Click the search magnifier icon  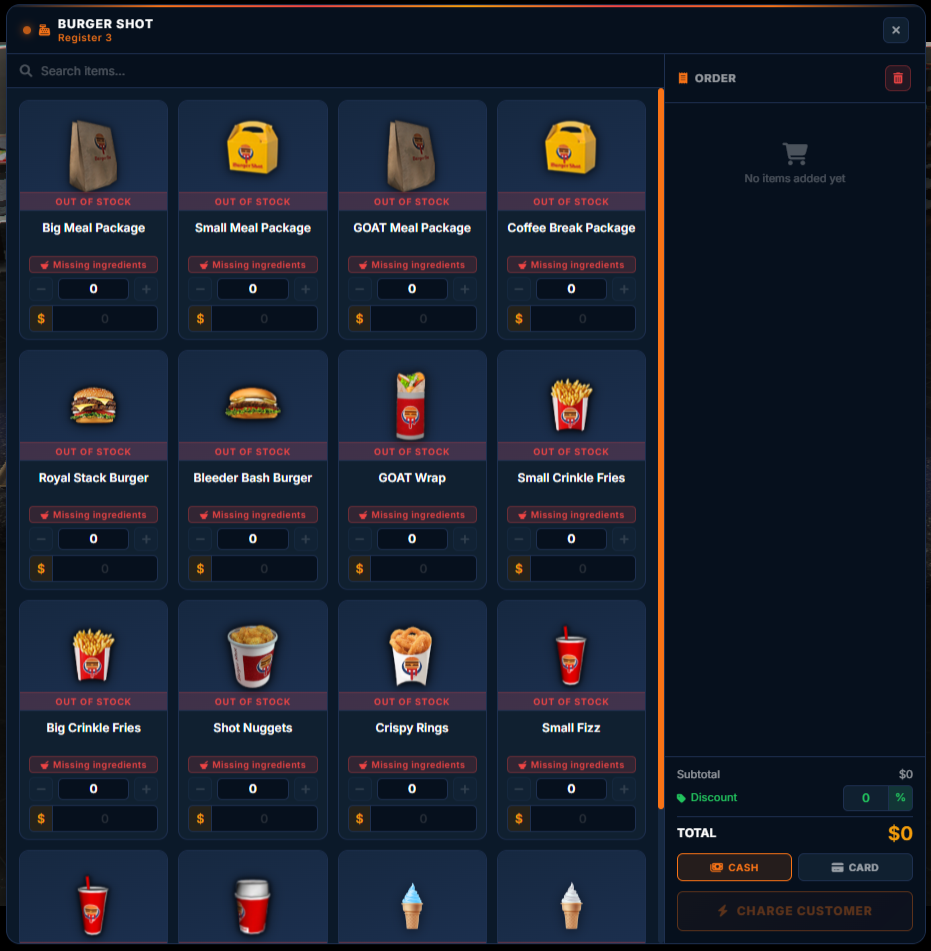tap(25, 71)
